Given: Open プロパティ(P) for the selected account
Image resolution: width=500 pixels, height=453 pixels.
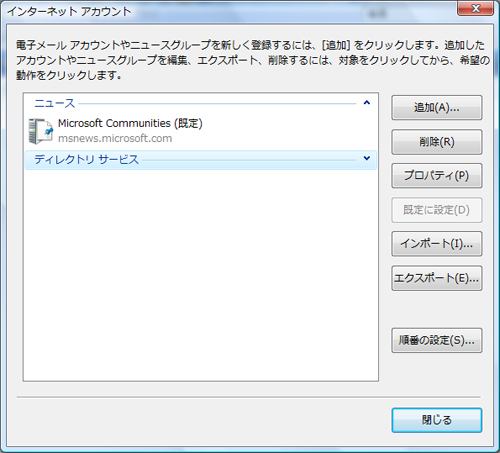Looking at the screenshot, I should [437, 176].
